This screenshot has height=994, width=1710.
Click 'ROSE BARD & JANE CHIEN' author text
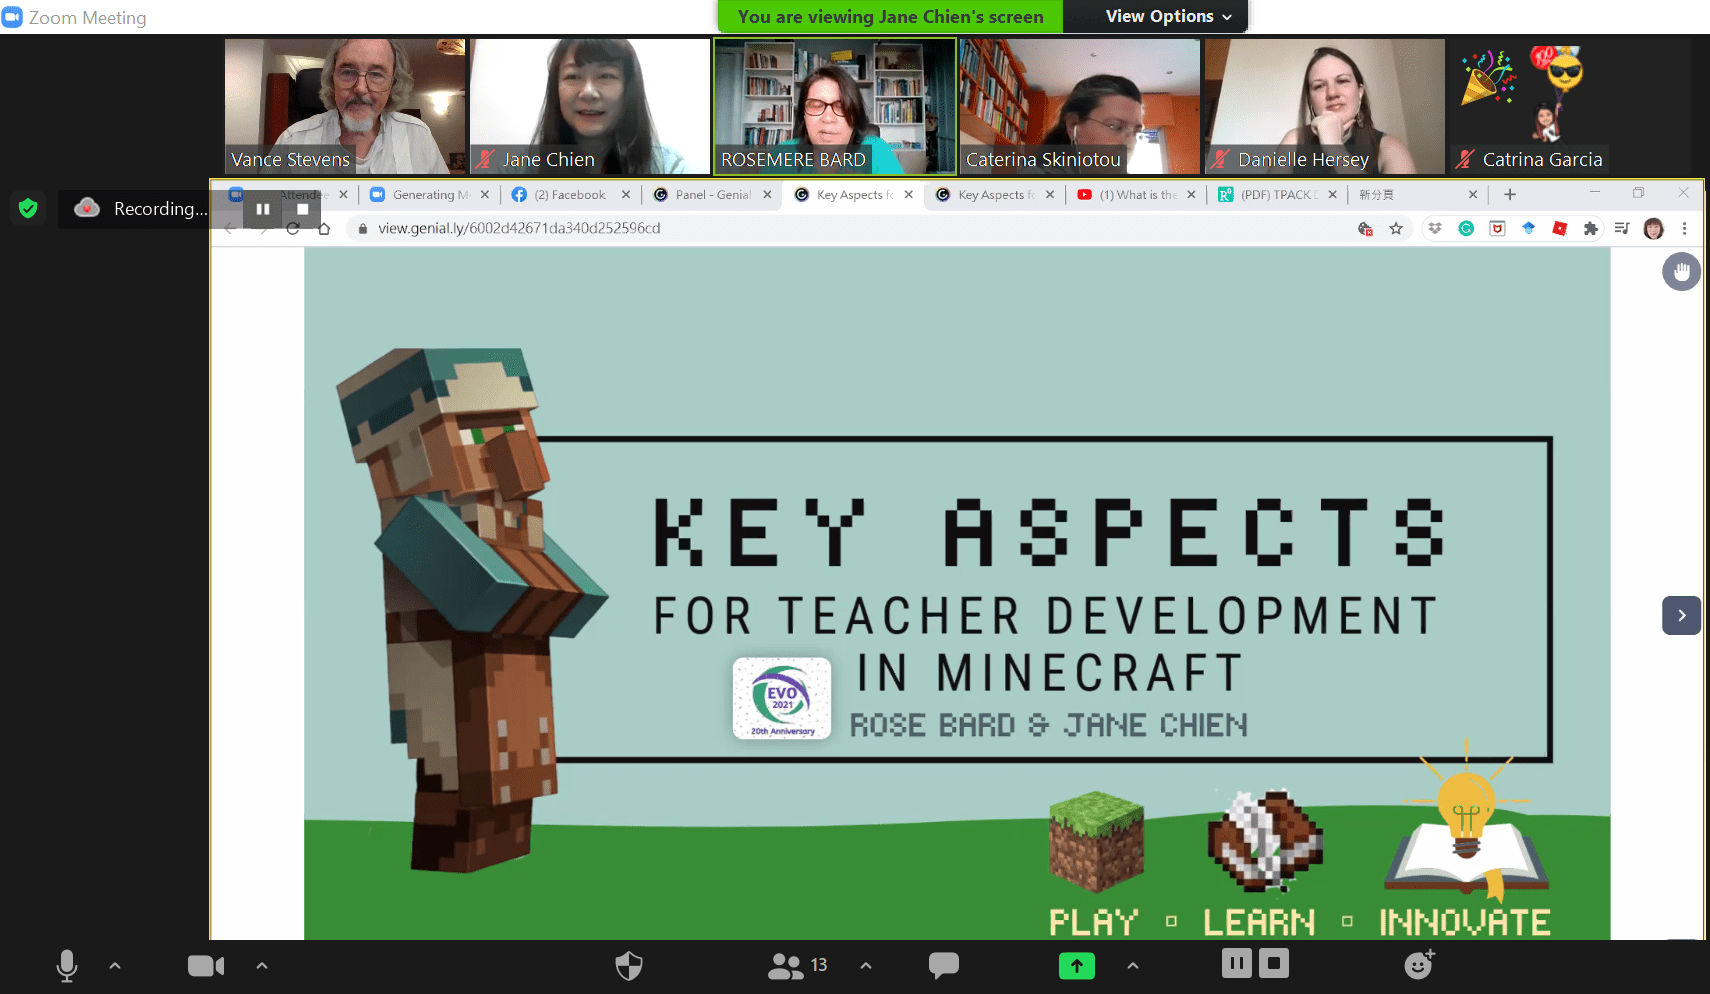click(1049, 725)
